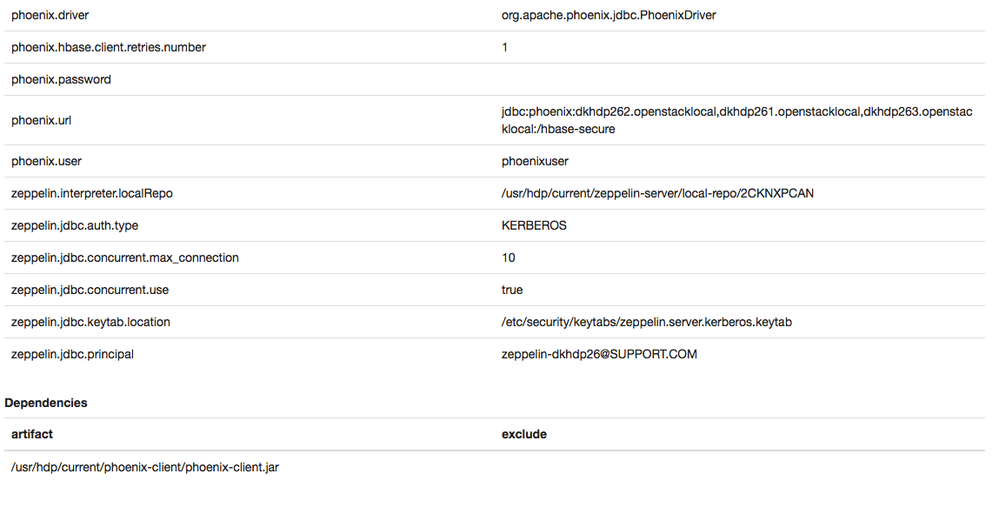Select the local-repo path value
The image size is (999, 515).
point(657,193)
